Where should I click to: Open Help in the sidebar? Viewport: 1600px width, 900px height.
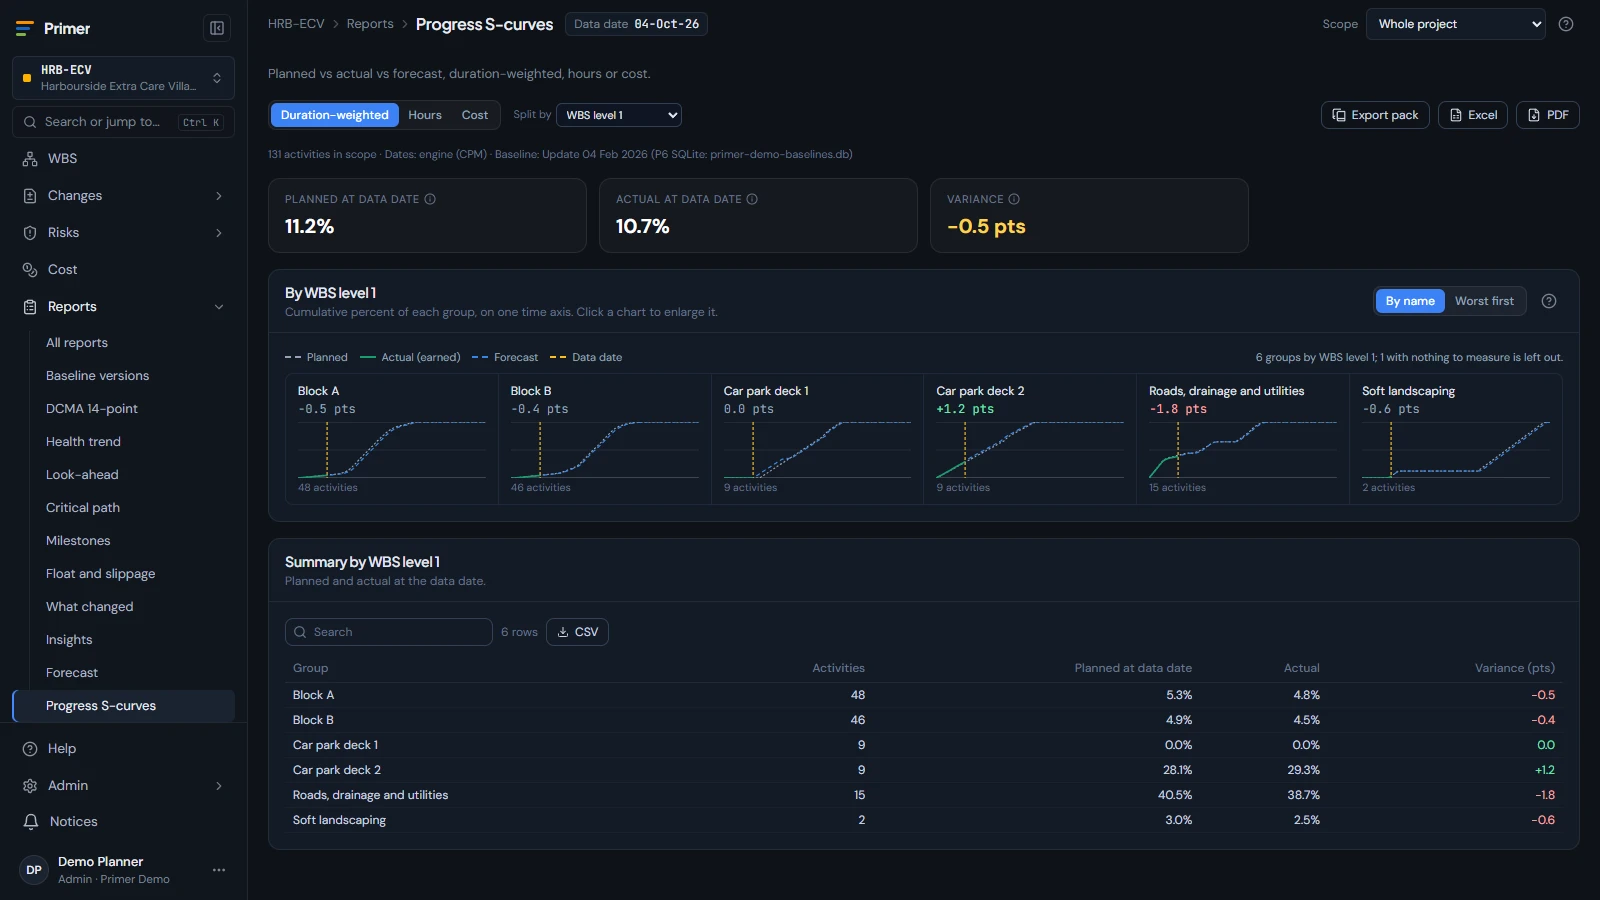click(x=123, y=749)
